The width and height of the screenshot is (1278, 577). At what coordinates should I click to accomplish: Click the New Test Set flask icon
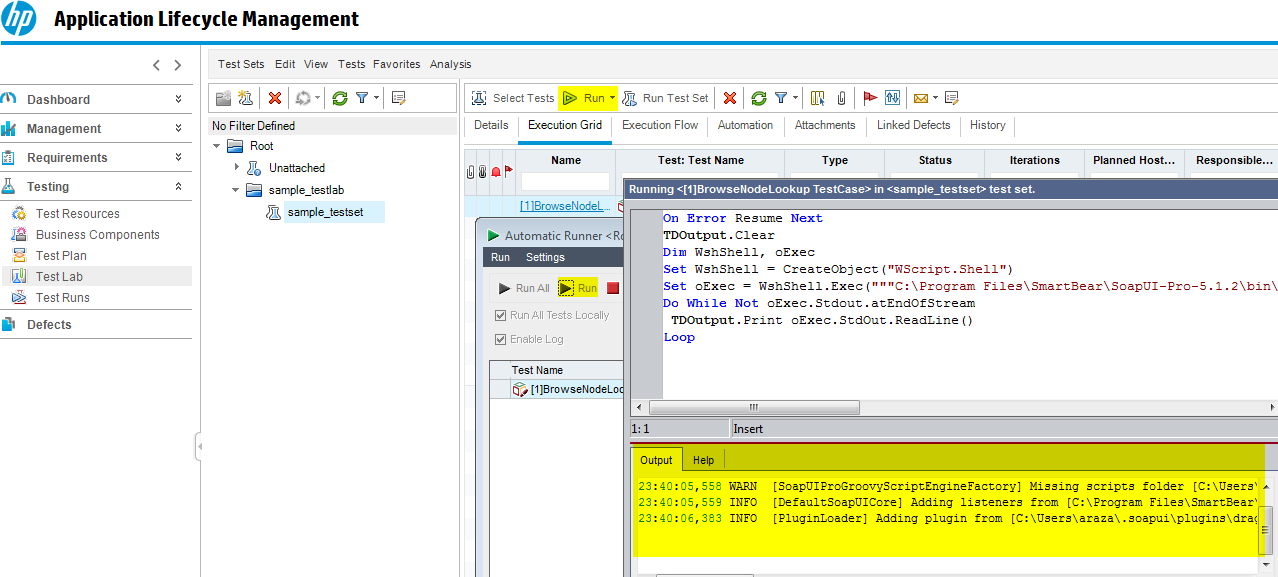pyautogui.click(x=244, y=98)
